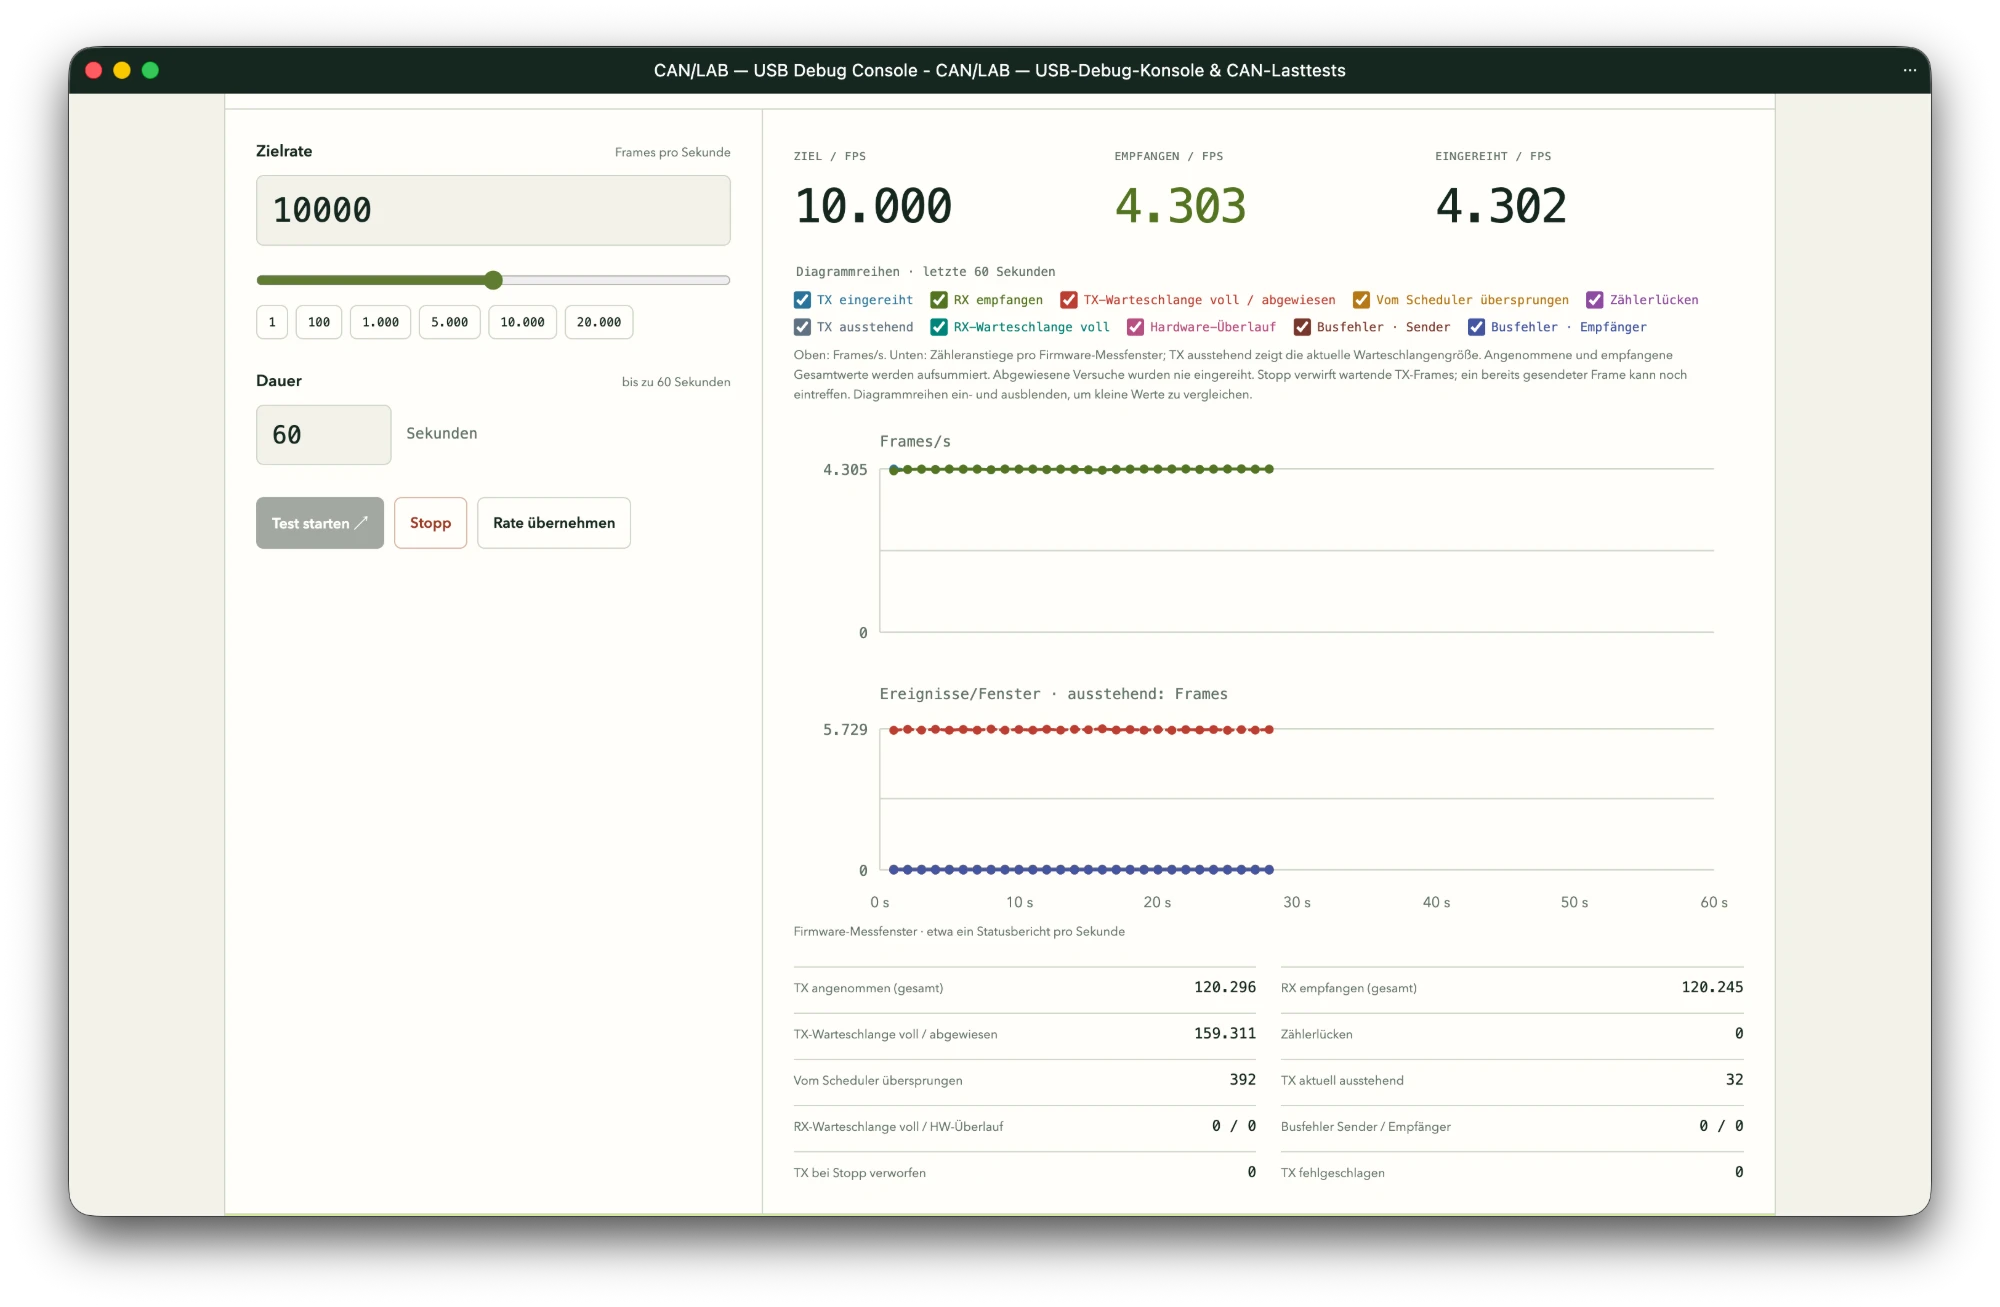Click the Dauer input field showing 60
The width and height of the screenshot is (2000, 1307).
click(323, 434)
